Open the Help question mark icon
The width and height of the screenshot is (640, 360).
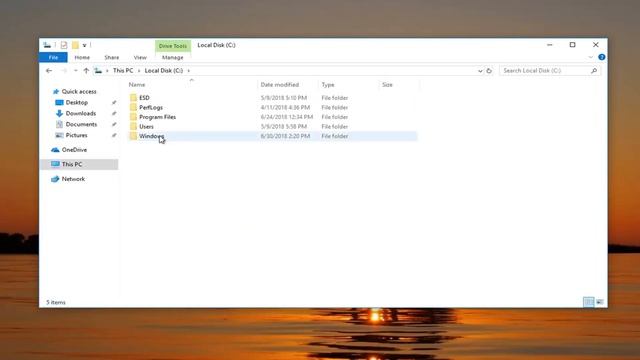tap(602, 57)
